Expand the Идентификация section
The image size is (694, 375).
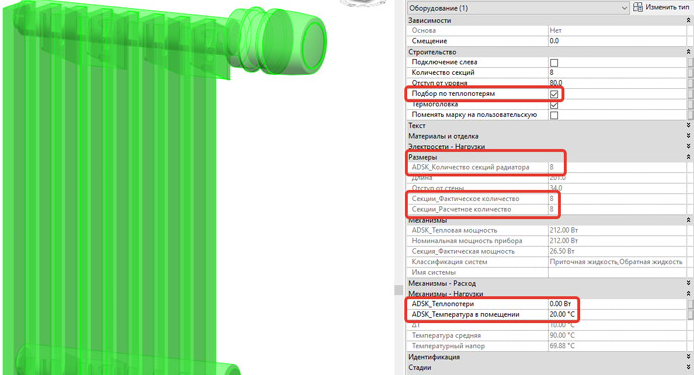click(x=688, y=356)
